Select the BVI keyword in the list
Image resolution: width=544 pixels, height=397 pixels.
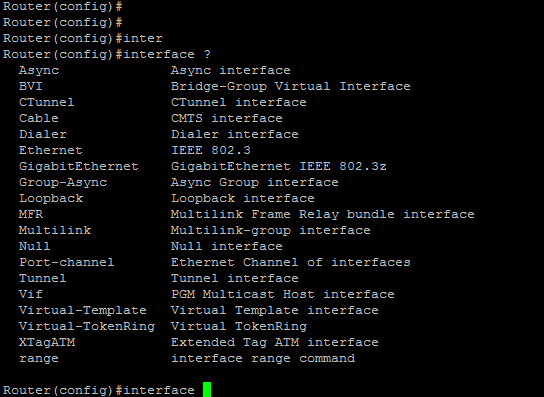[x=31, y=86]
